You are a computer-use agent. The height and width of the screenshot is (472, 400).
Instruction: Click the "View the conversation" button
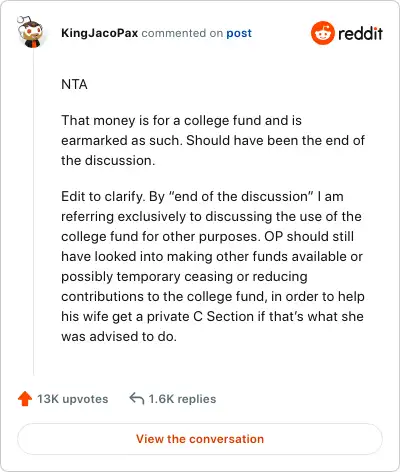click(x=200, y=439)
